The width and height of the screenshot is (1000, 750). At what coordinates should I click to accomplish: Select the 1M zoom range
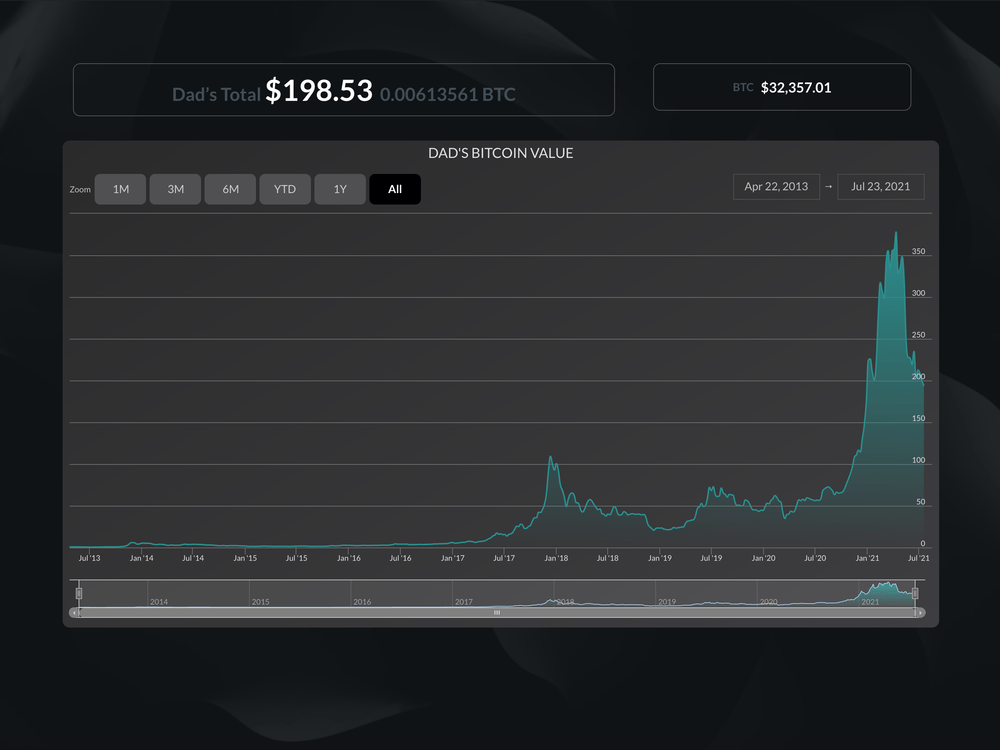tap(120, 189)
